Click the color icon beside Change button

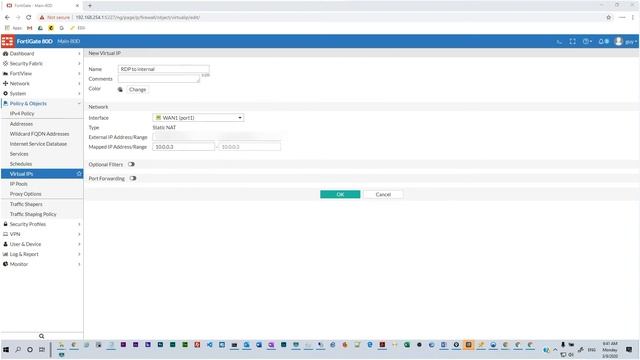(120, 89)
